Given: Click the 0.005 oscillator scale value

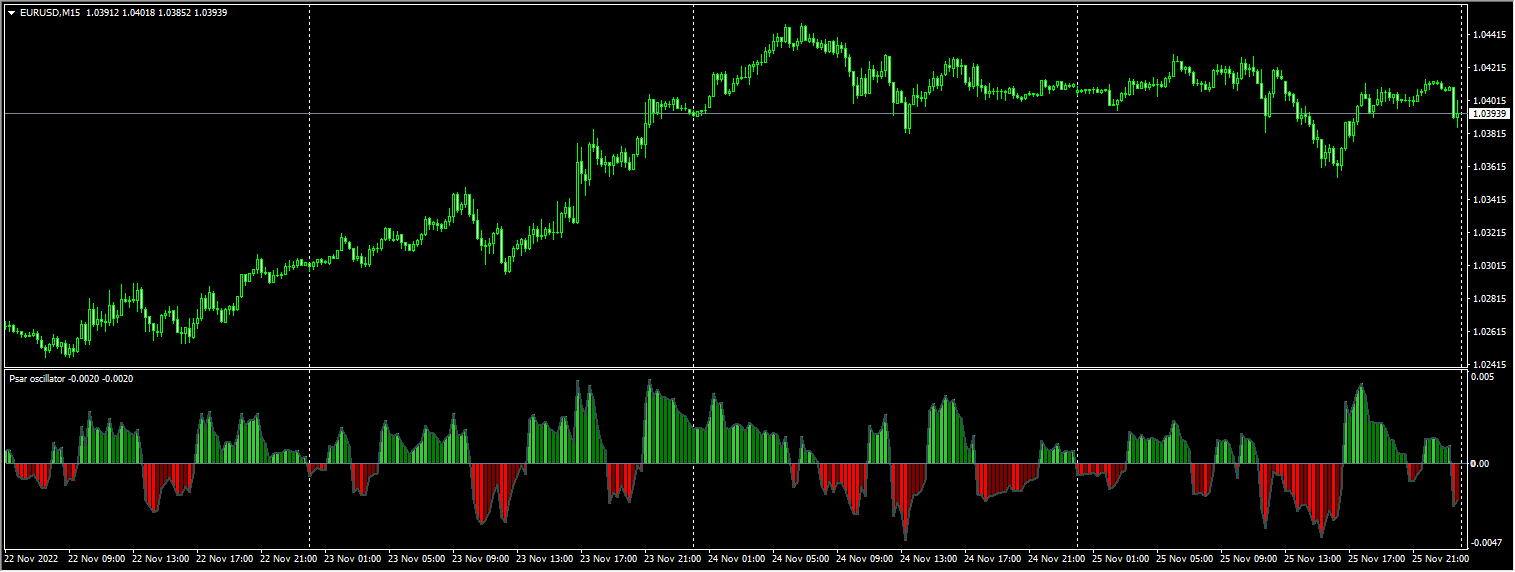Looking at the screenshot, I should [x=1482, y=377].
